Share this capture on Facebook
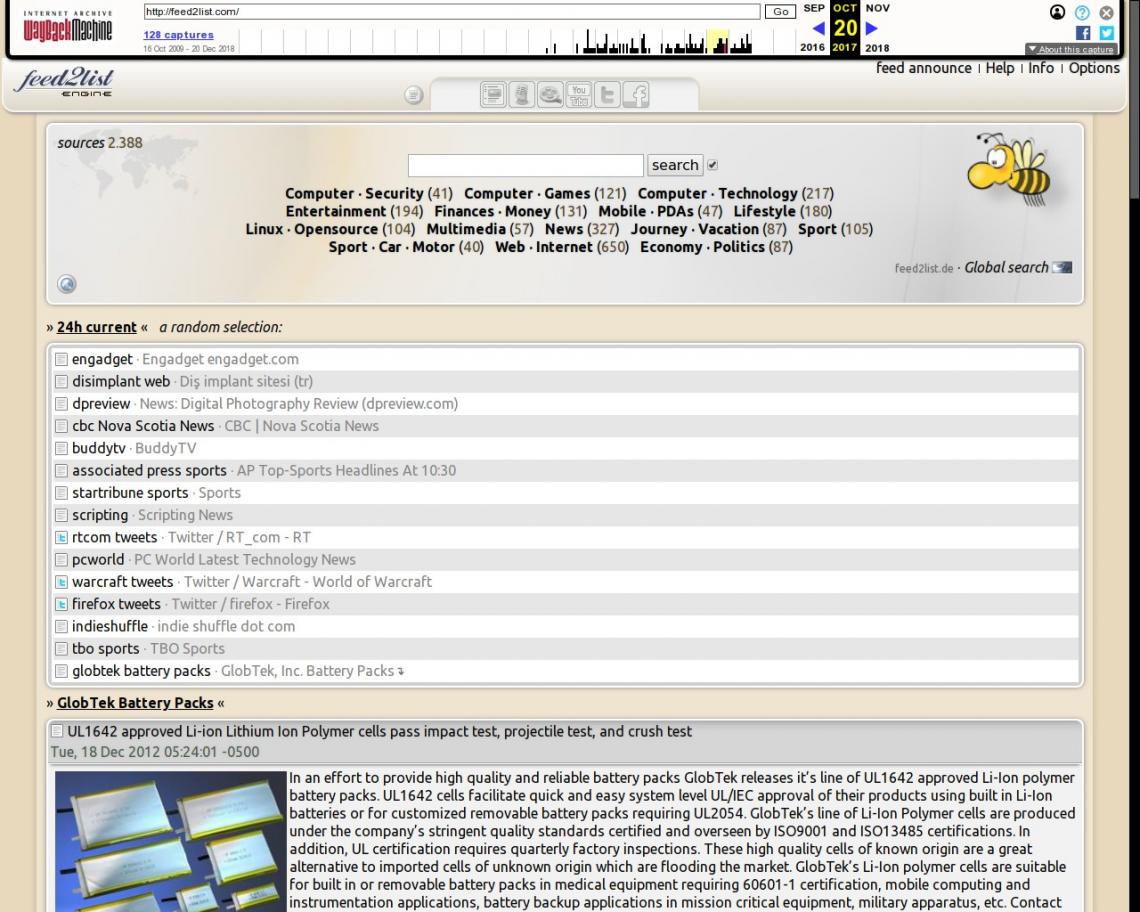Image resolution: width=1140 pixels, height=912 pixels. [1083, 33]
